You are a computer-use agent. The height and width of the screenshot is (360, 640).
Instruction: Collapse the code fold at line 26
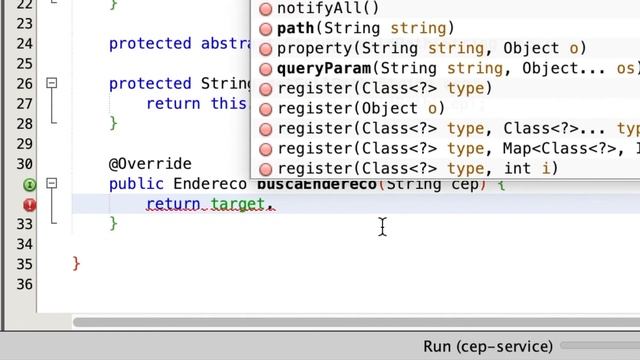point(51,83)
